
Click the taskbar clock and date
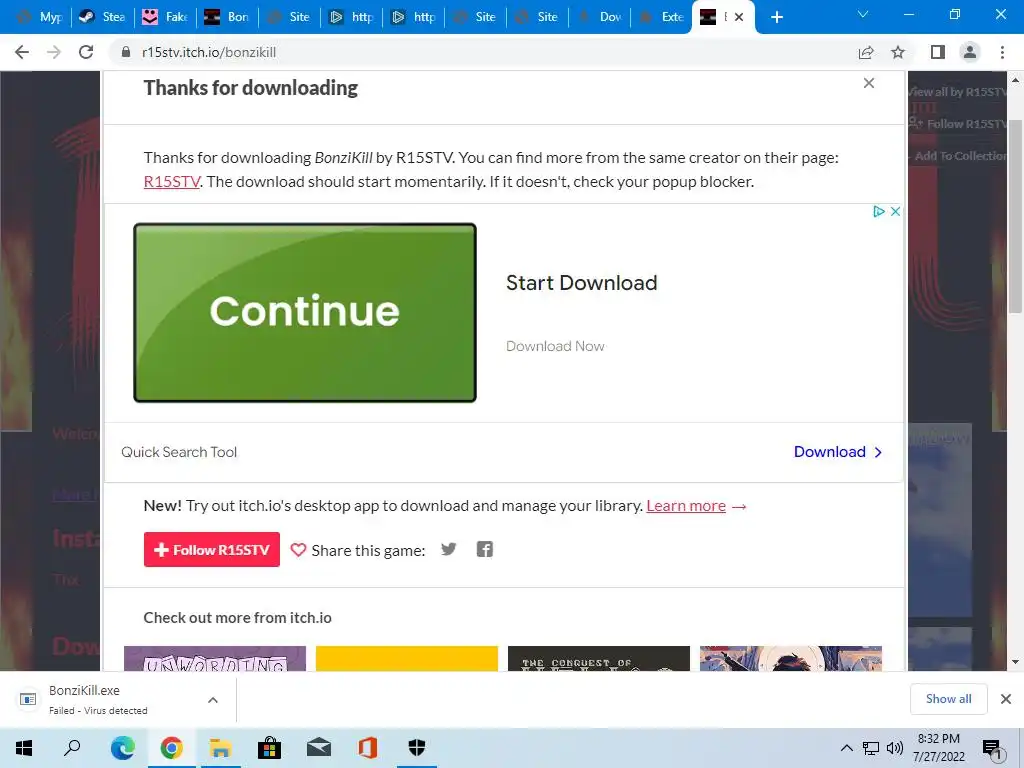coord(938,748)
